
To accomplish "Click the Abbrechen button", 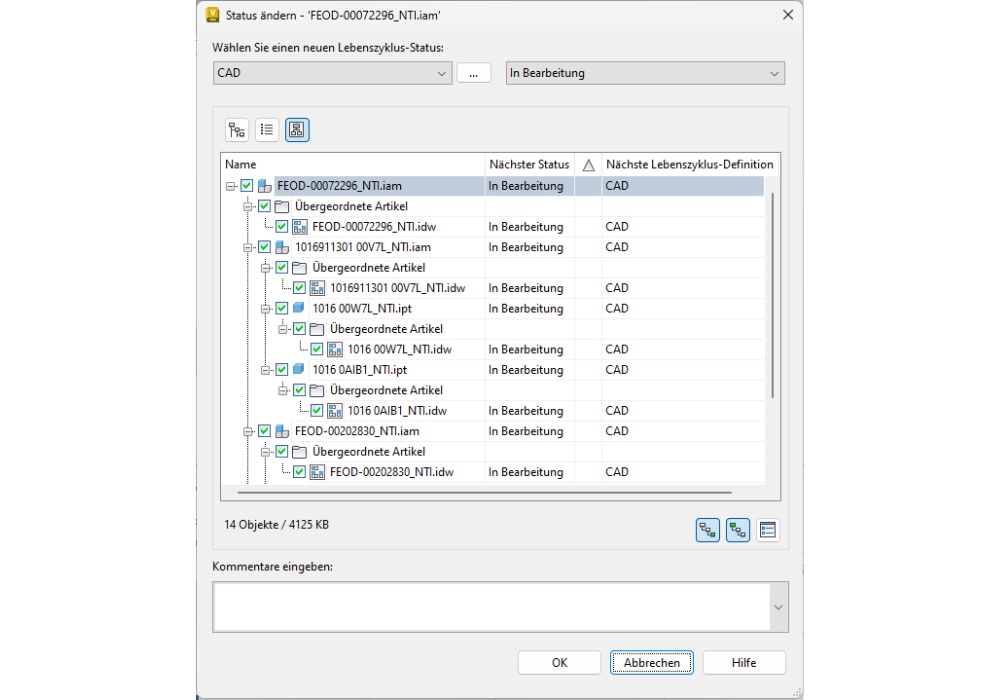I will (652, 662).
